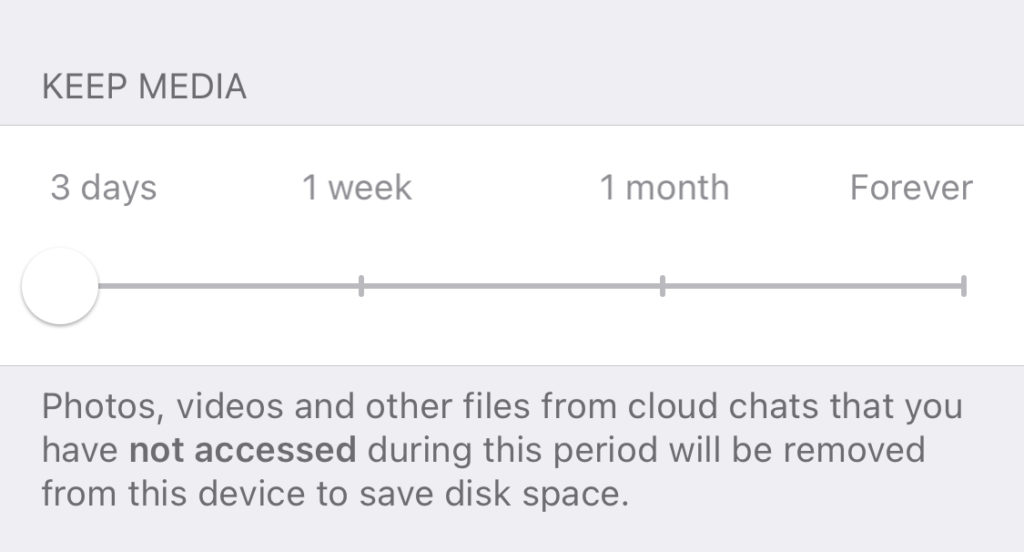The image size is (1024, 552).
Task: Select the "Forever" label
Action: coord(911,188)
